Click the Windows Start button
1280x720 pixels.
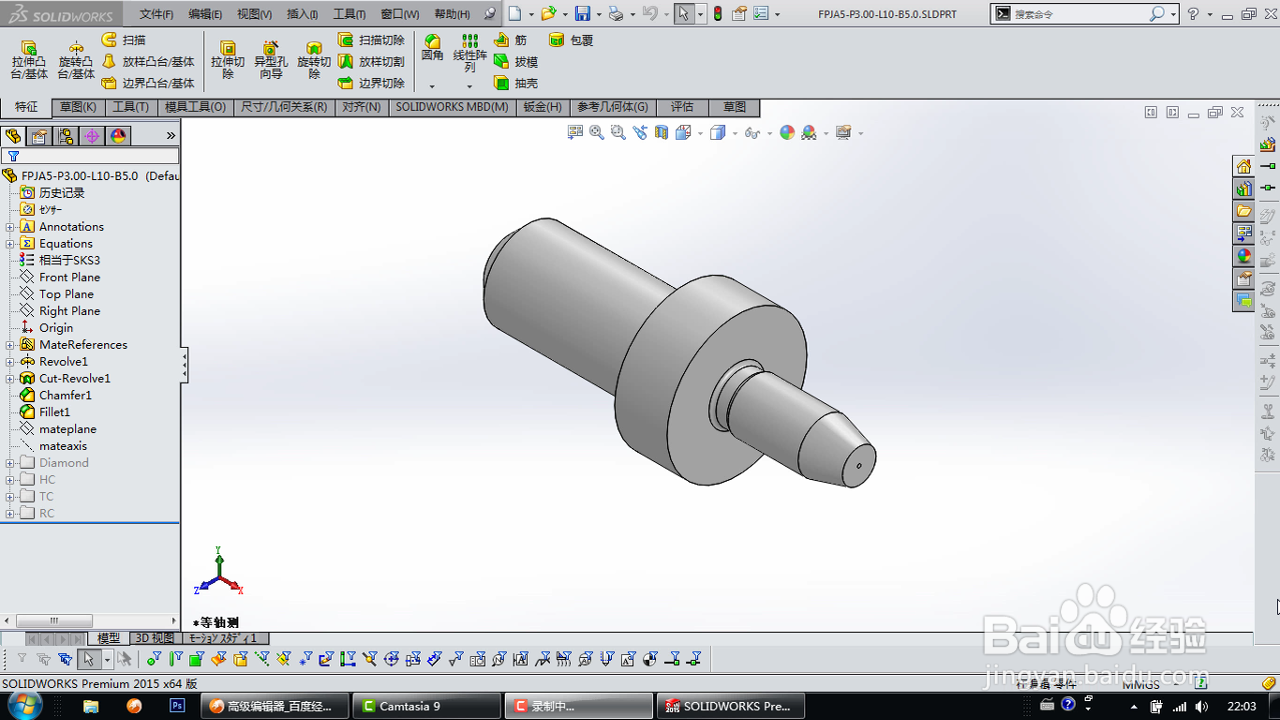24,706
